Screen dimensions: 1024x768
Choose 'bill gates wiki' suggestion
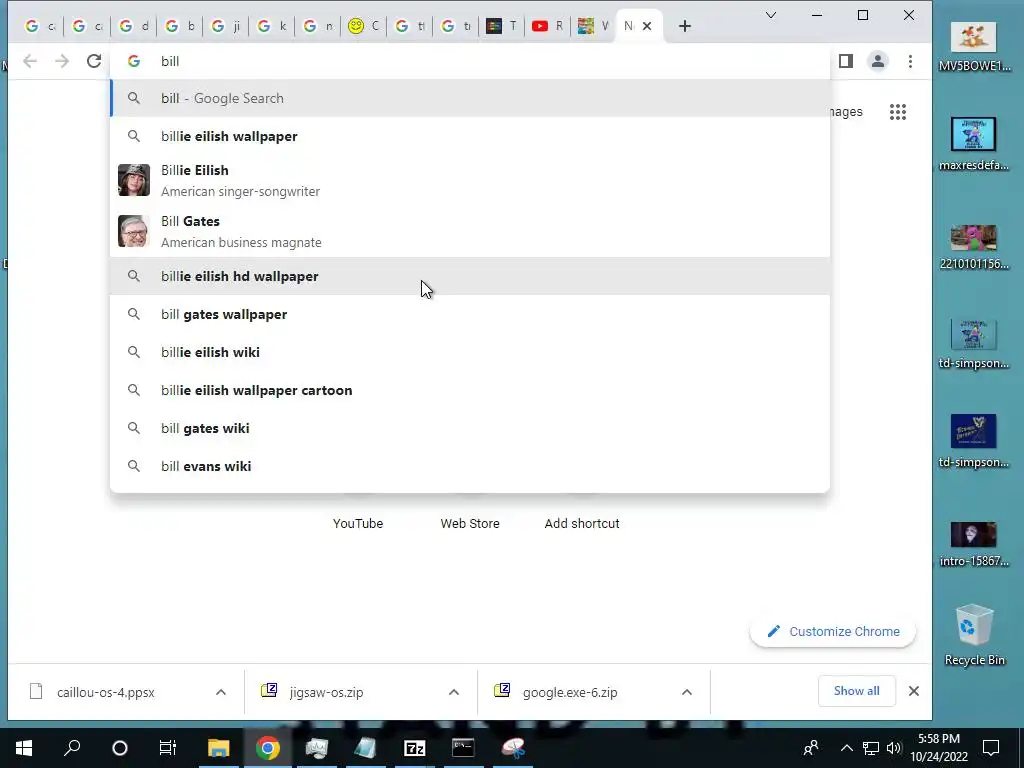(x=470, y=428)
